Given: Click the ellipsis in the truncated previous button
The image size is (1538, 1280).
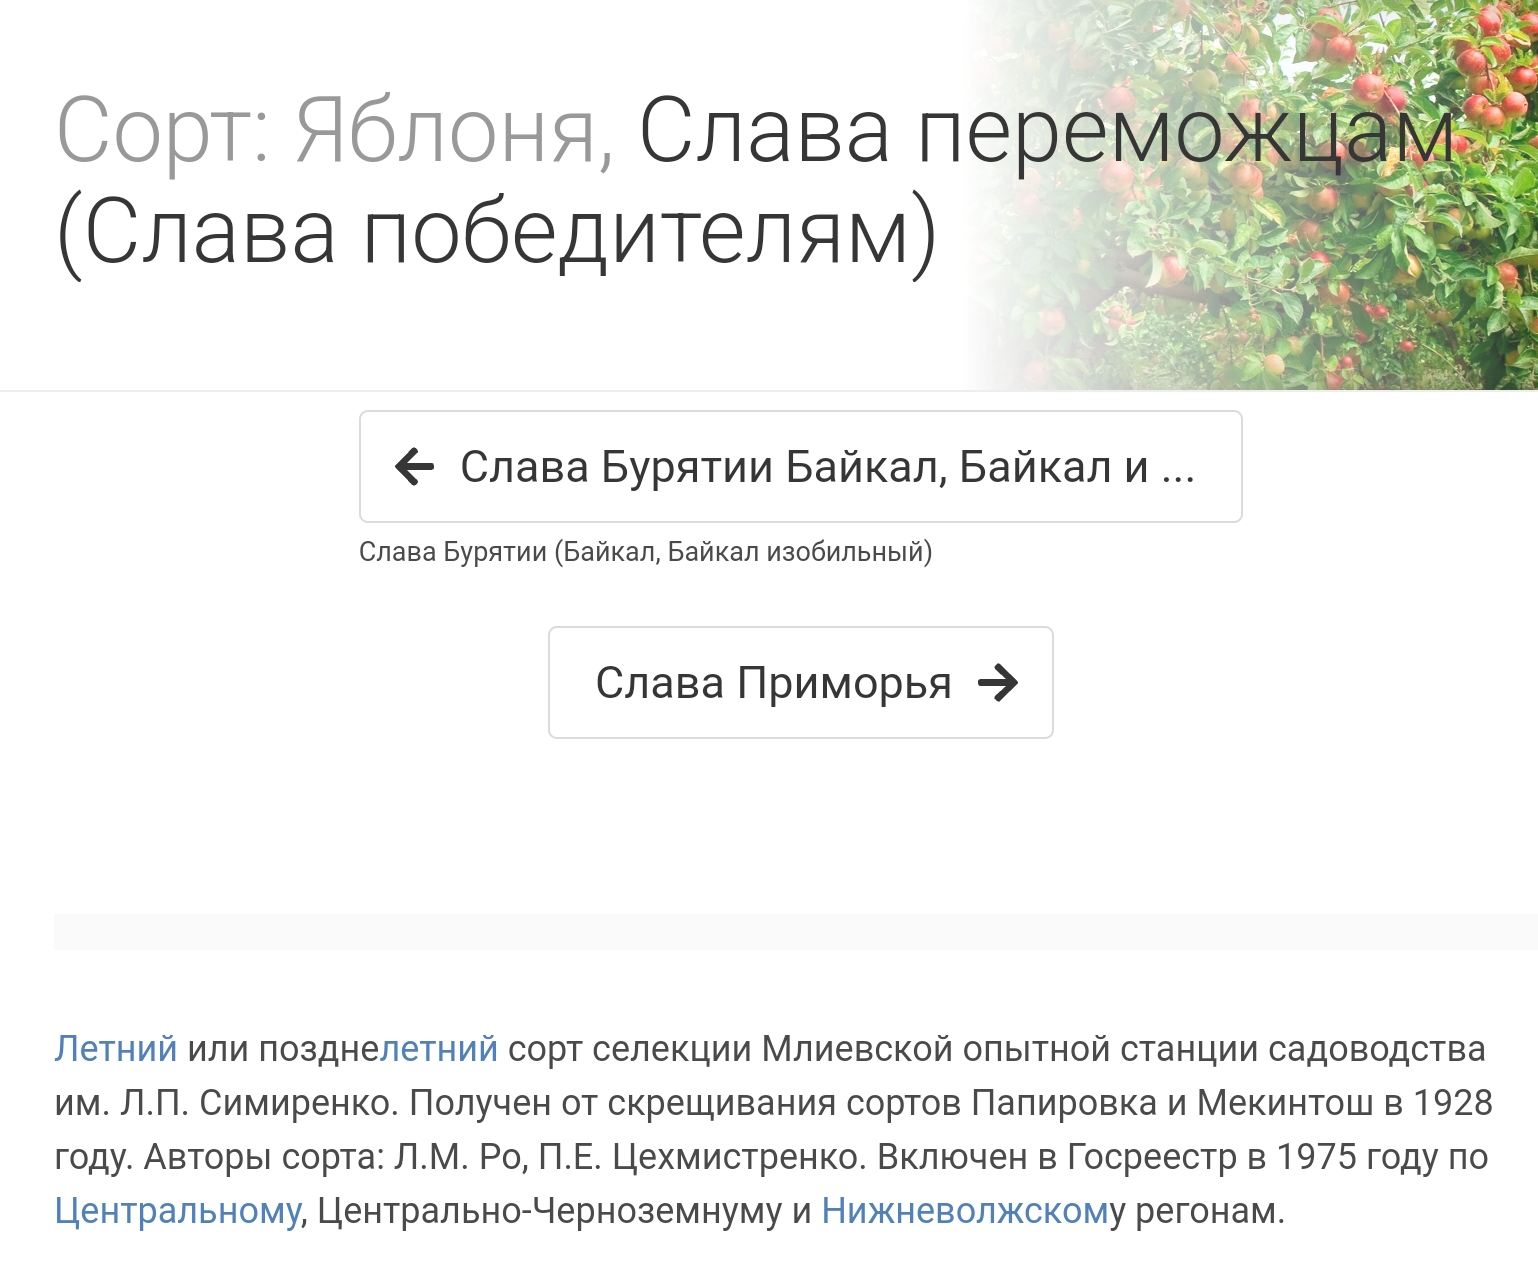Looking at the screenshot, I should (1178, 467).
